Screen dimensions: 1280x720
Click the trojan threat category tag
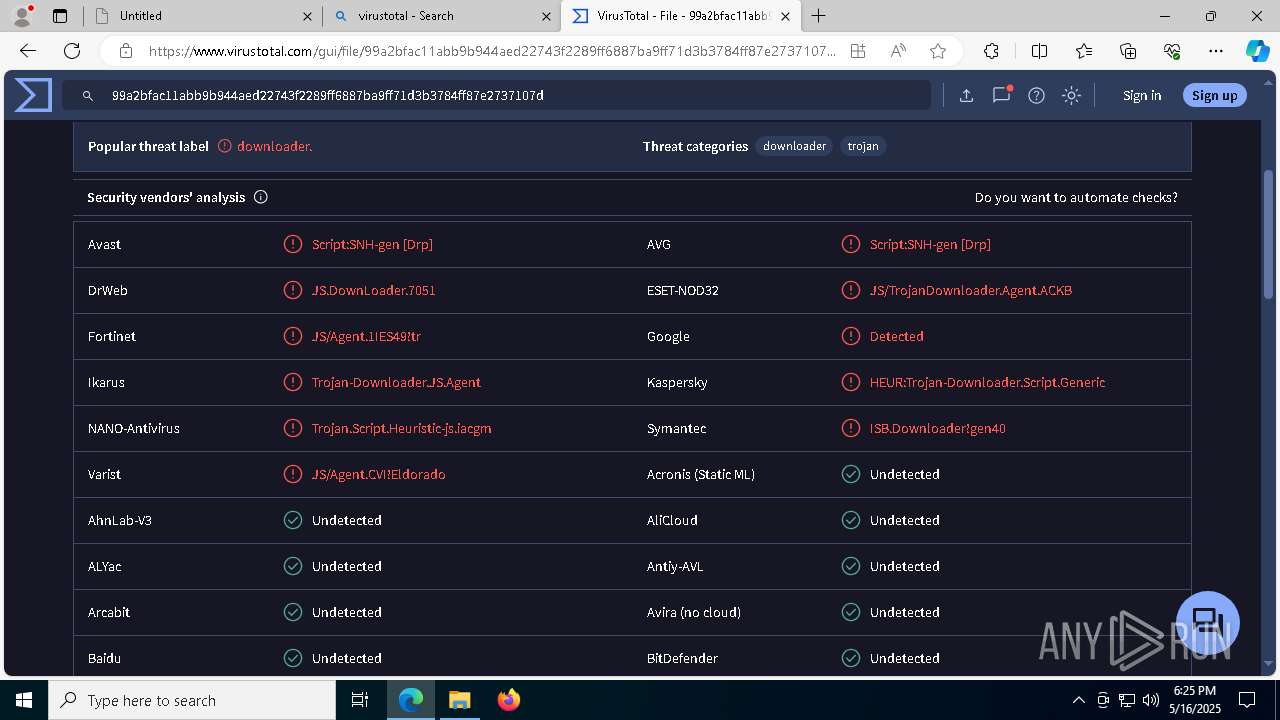coord(863,146)
